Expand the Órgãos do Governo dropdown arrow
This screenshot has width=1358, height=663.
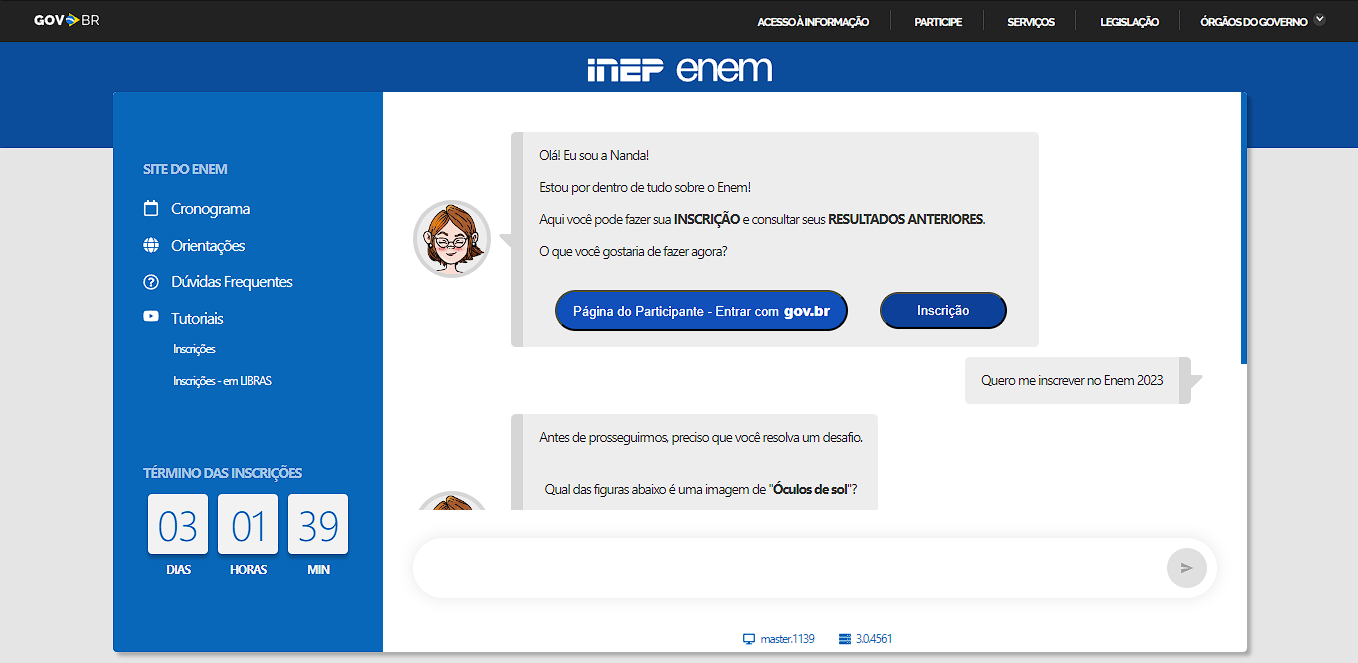click(x=1320, y=19)
